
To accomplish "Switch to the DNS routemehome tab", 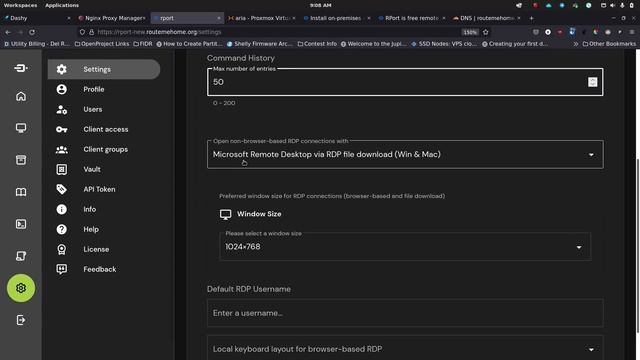I will point(486,18).
